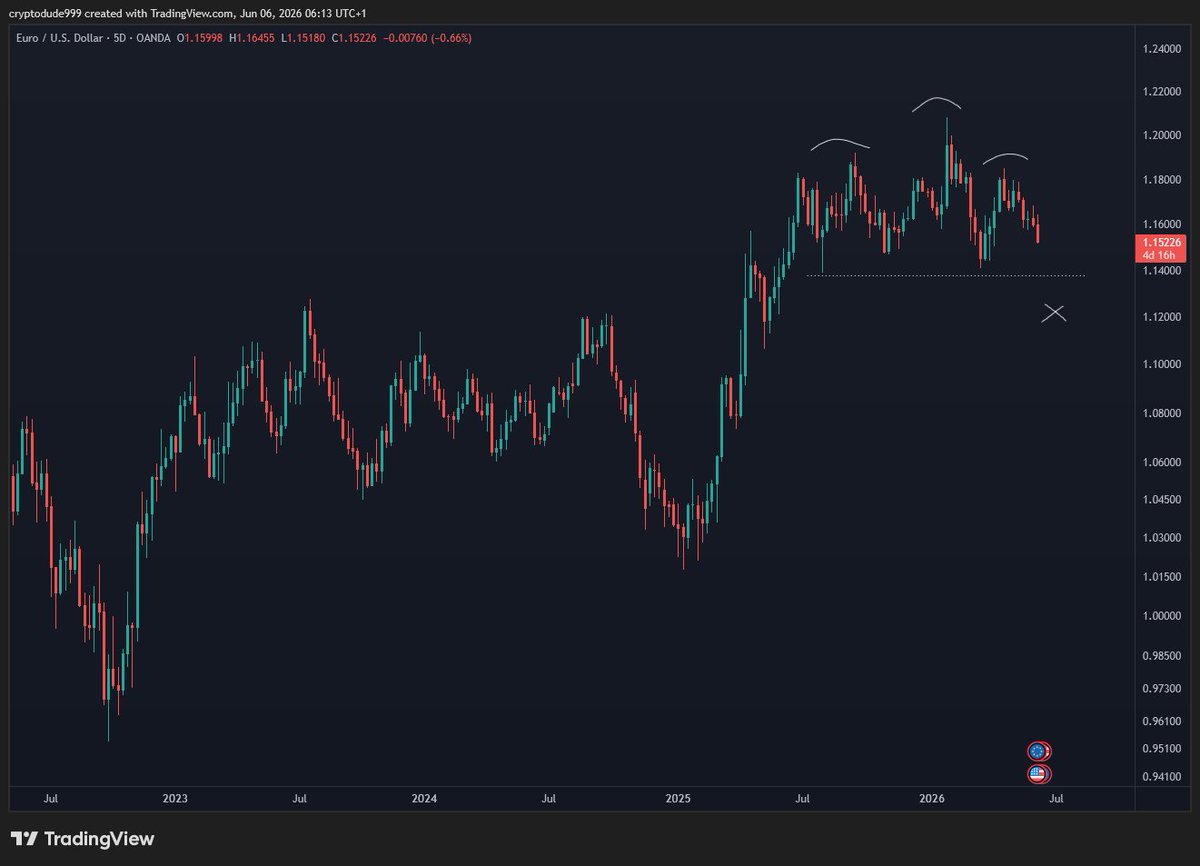This screenshot has height=866, width=1200.
Task: Select the X mark drawing below support
Action: [x=1054, y=313]
